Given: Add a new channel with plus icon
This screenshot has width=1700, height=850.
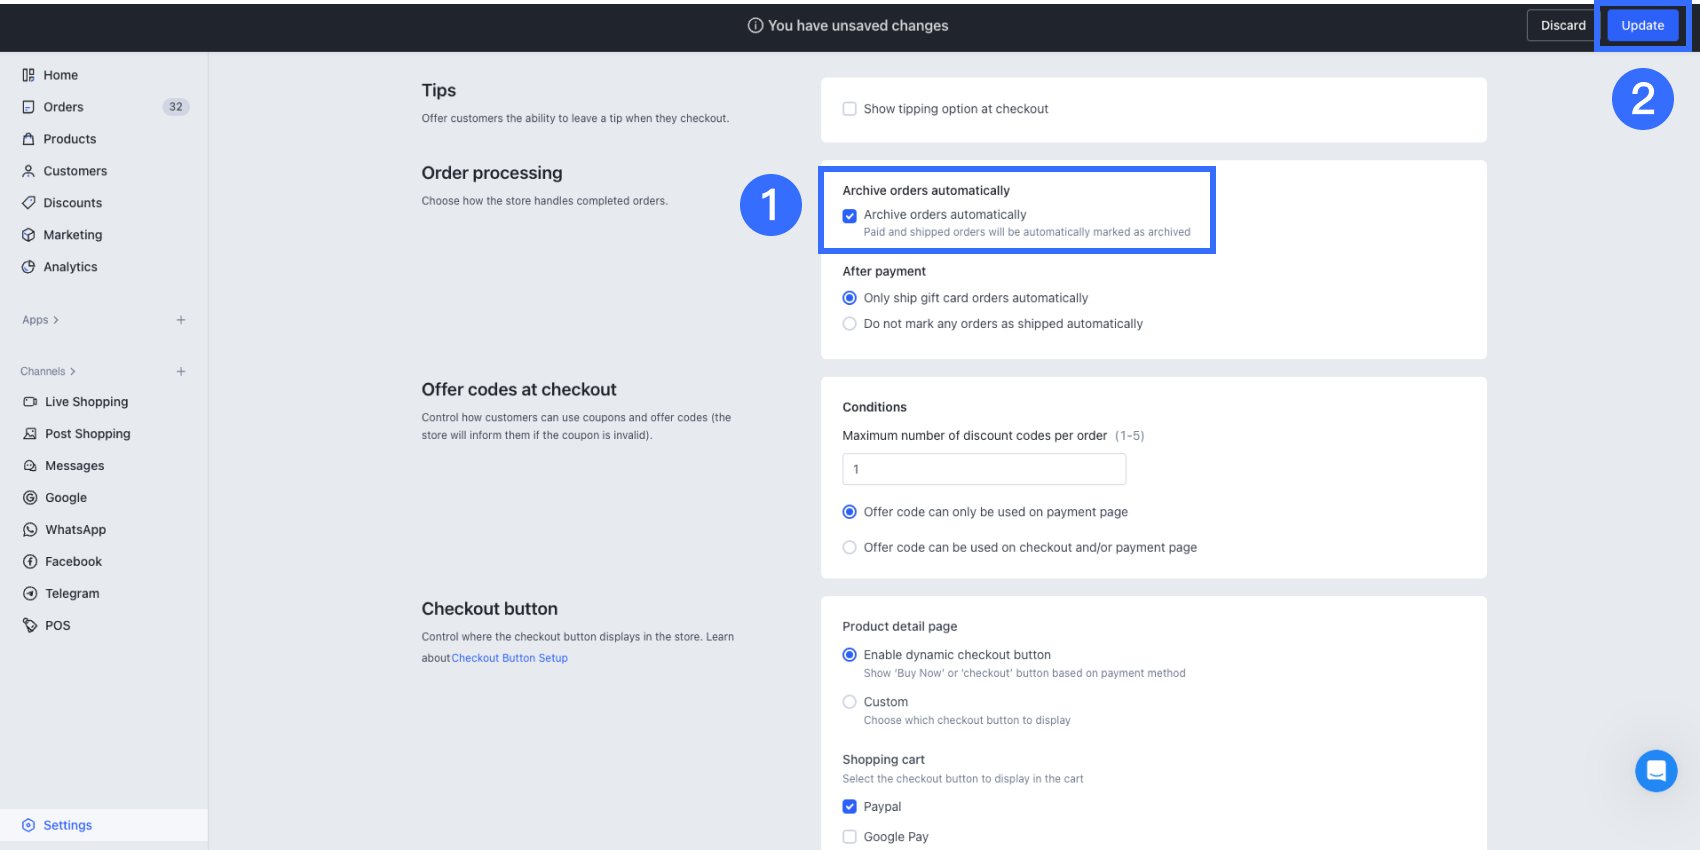Looking at the screenshot, I should point(181,371).
